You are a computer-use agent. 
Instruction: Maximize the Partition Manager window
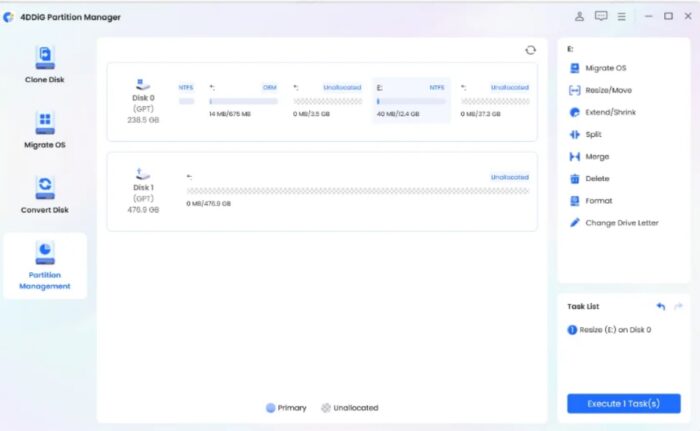point(668,16)
